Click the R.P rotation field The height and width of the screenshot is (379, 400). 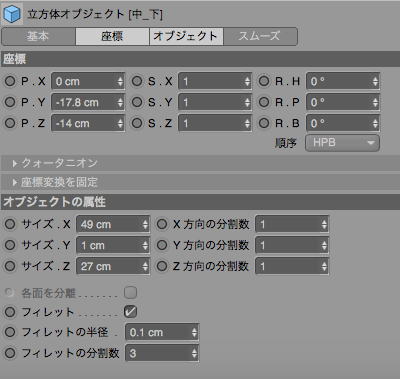point(343,102)
